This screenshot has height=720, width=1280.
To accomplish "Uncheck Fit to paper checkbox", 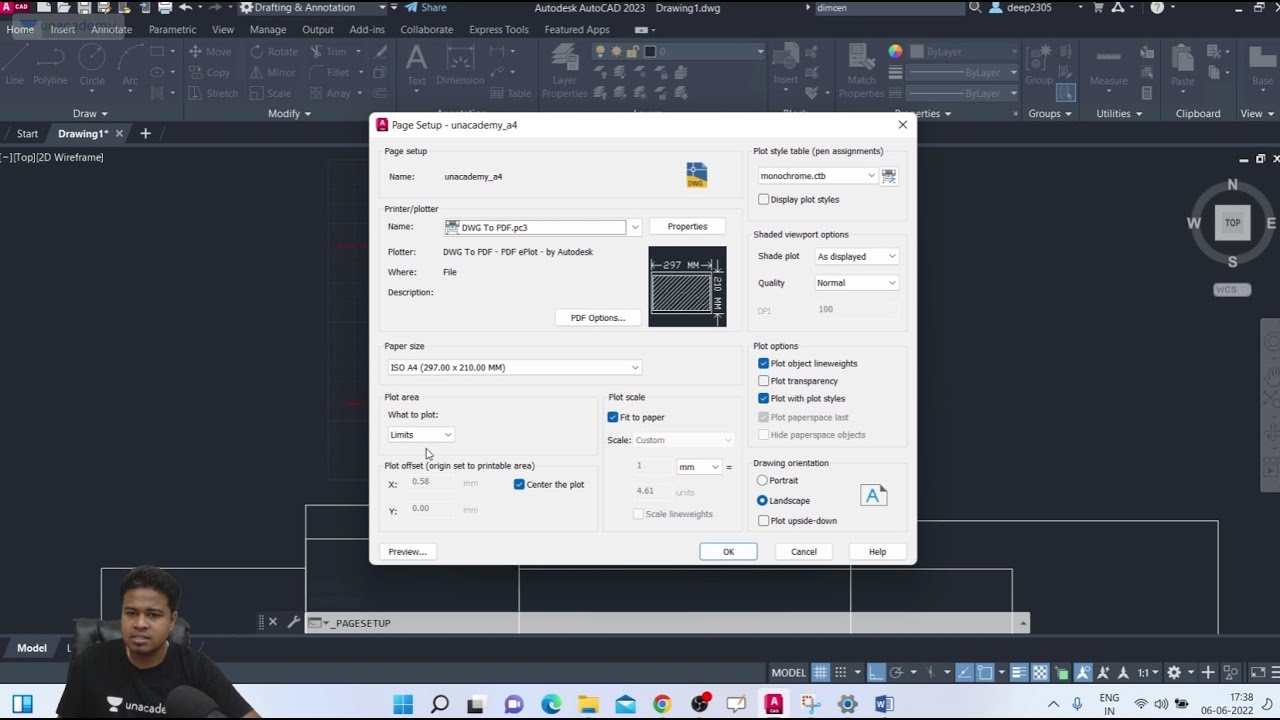I will 613,417.
